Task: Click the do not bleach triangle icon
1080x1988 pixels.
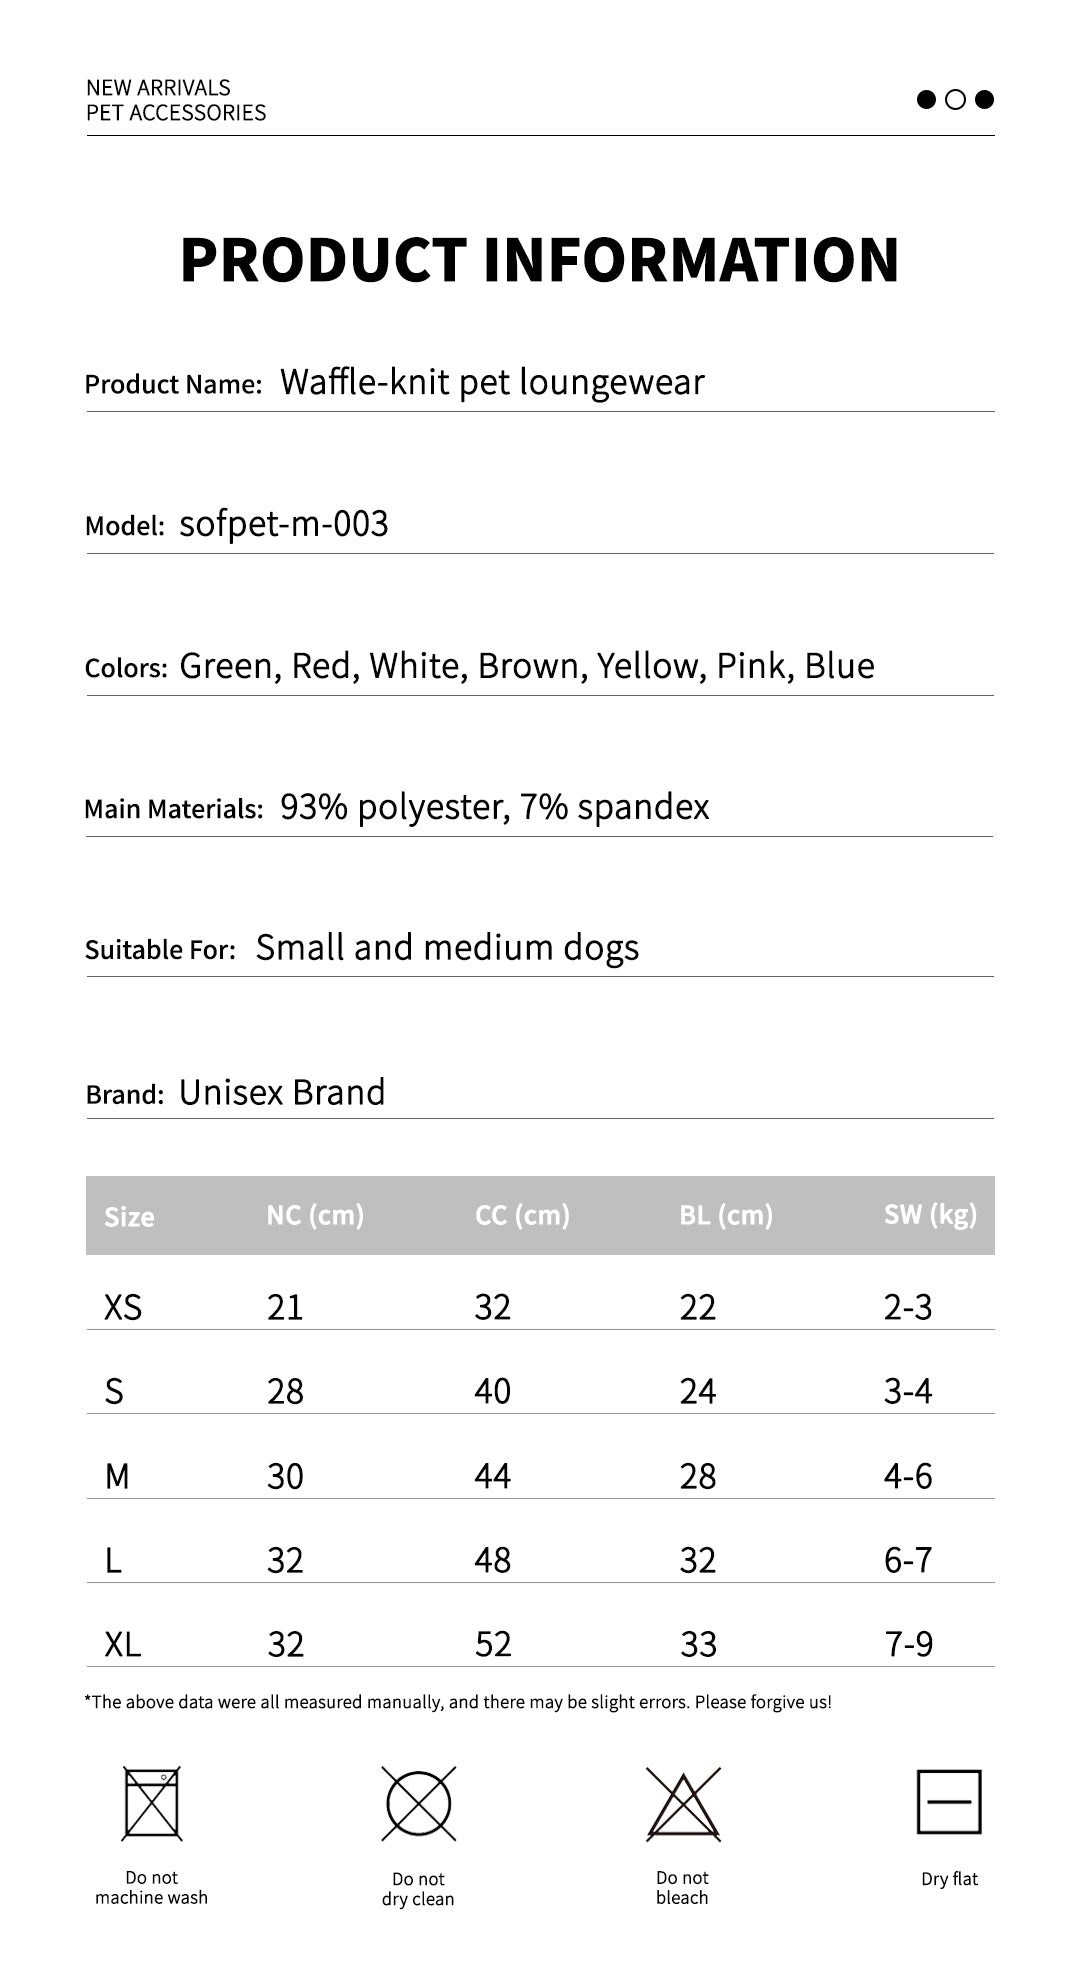Action: click(x=683, y=1803)
